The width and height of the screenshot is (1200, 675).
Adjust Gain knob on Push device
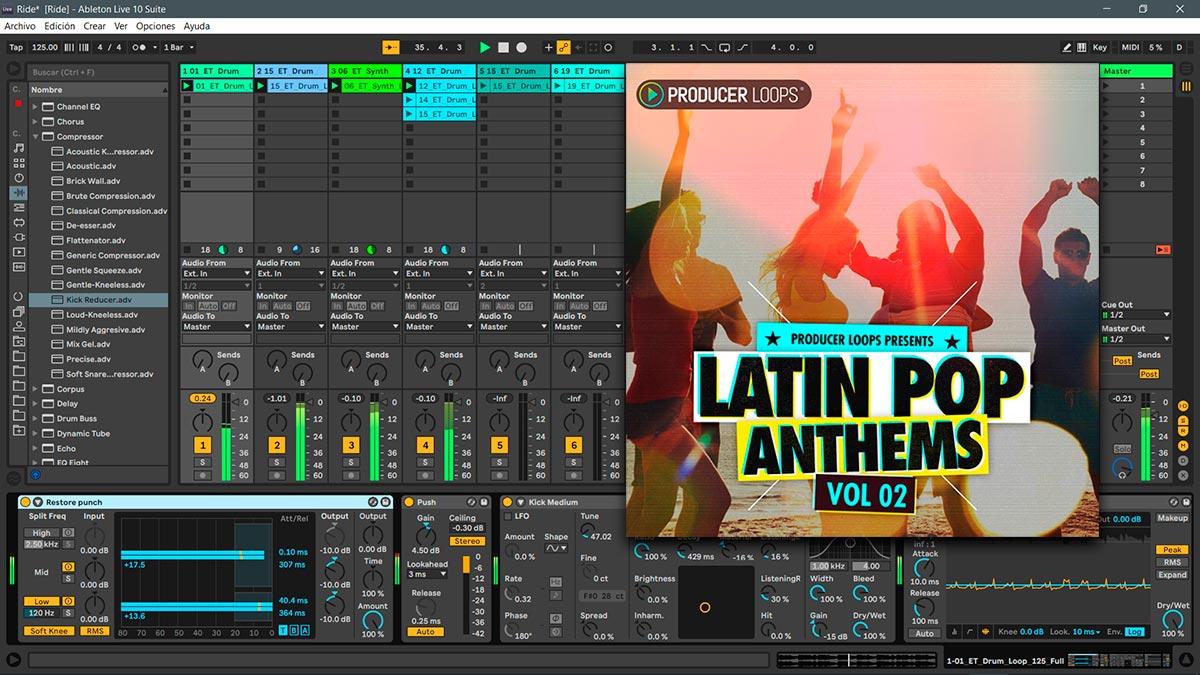tap(426, 536)
